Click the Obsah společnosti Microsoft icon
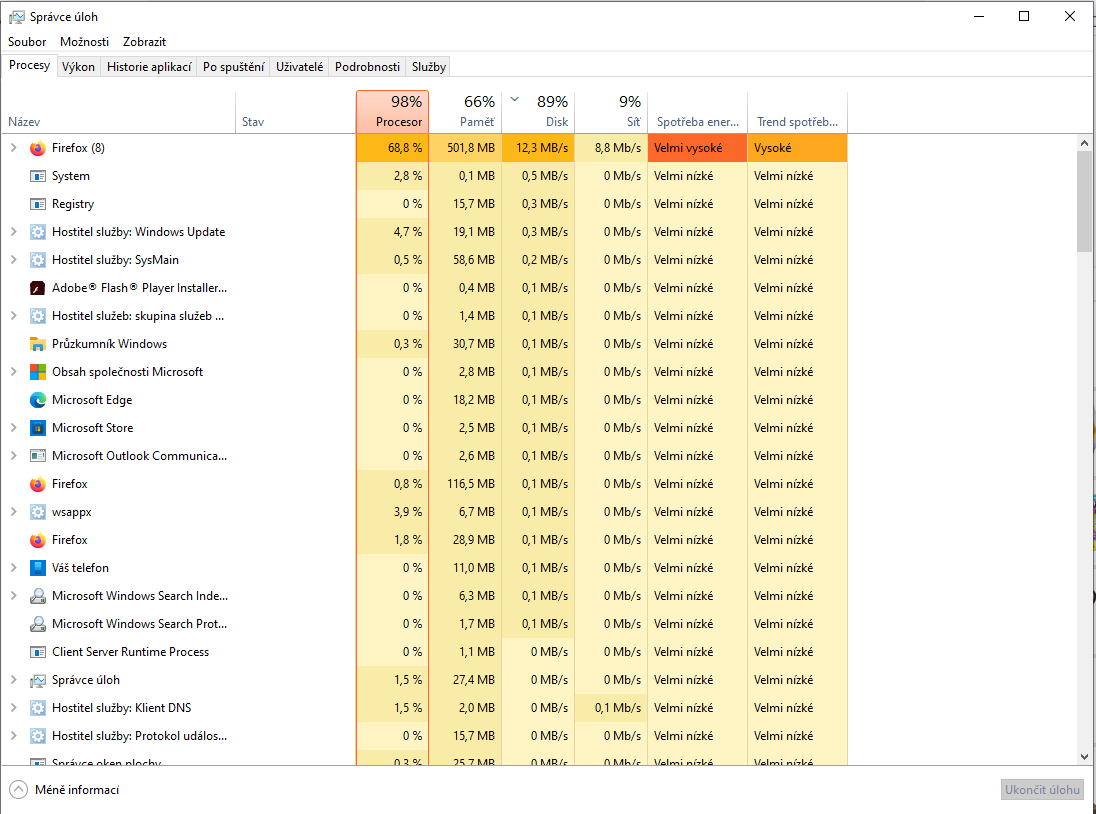This screenshot has width=1096, height=814. coord(38,372)
